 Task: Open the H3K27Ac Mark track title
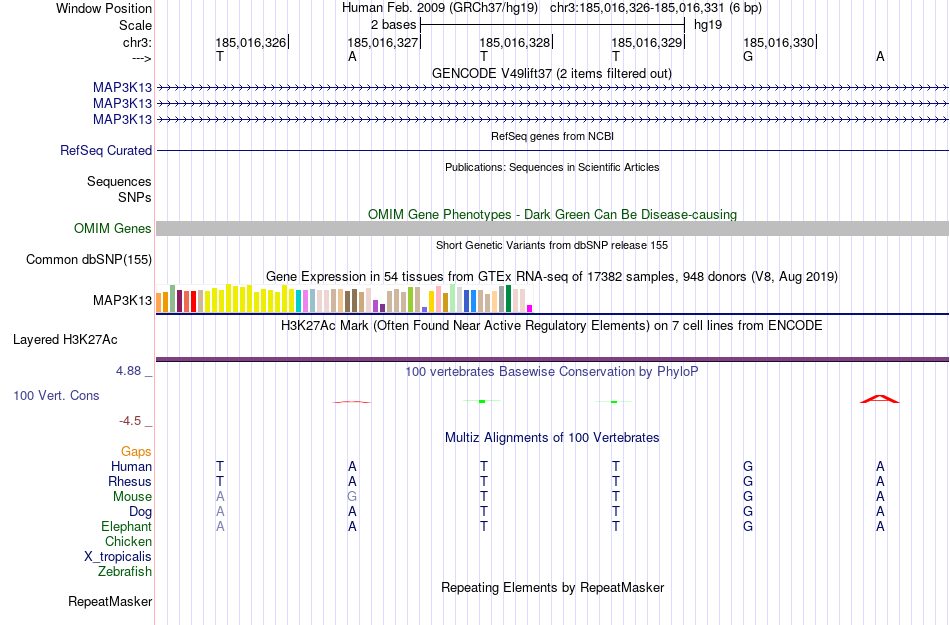pyautogui.click(x=552, y=326)
